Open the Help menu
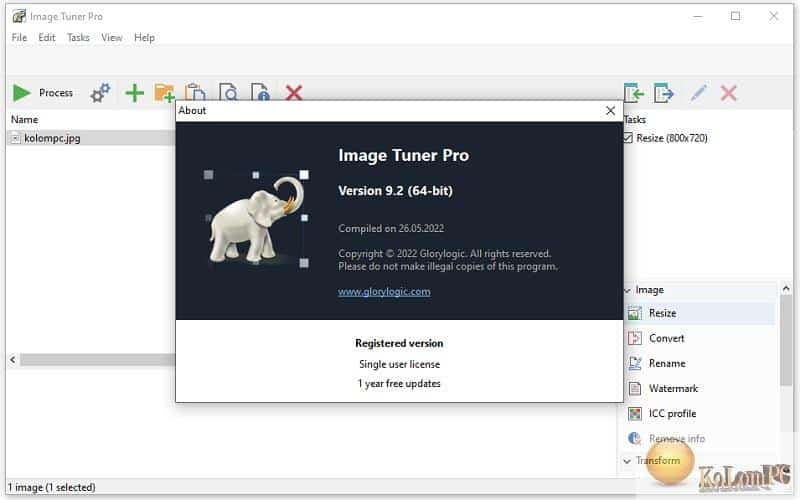Screen dimensions: 800x500 tap(144, 38)
